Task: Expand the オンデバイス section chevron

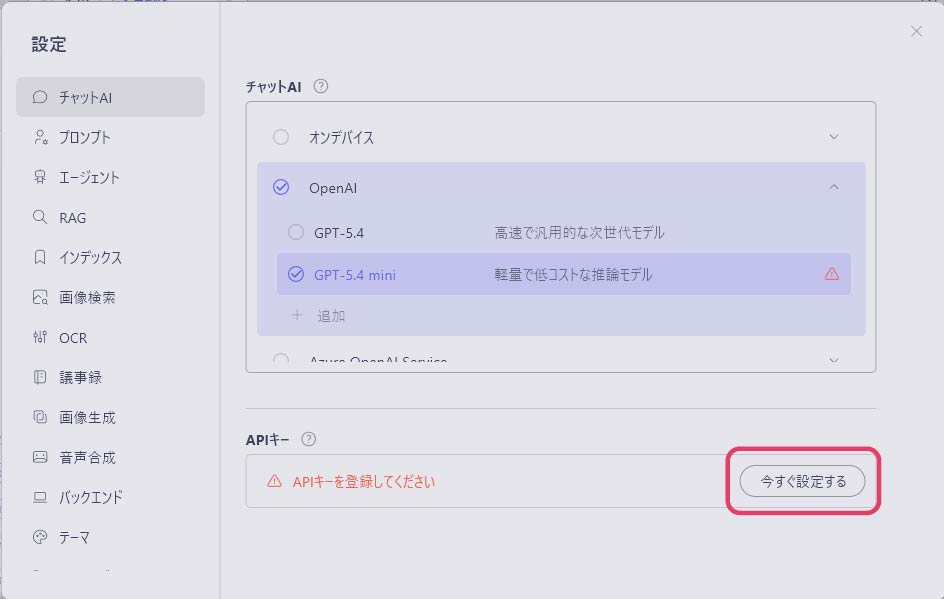Action: [834, 137]
